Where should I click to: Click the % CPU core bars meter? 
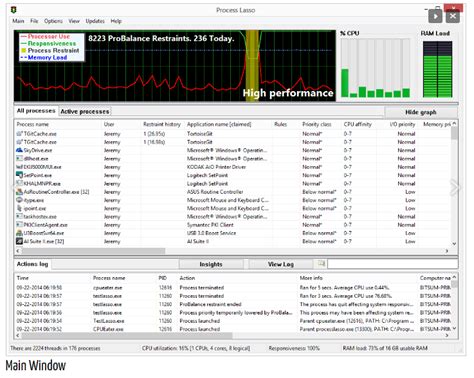click(x=375, y=68)
